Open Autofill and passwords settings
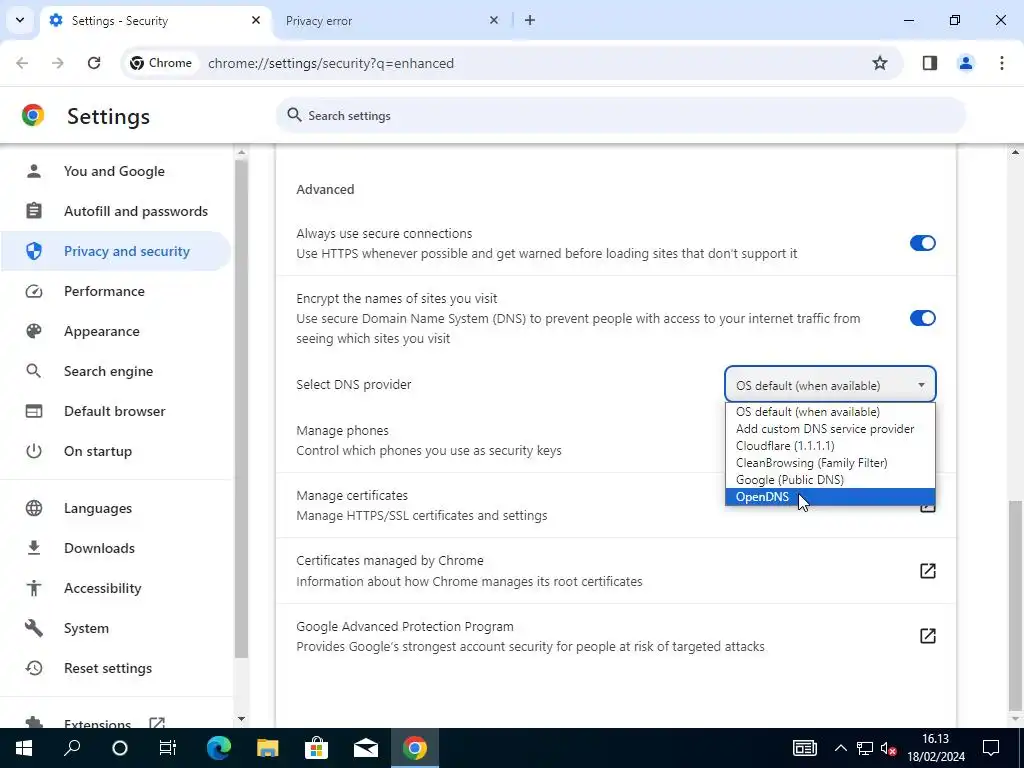The width and height of the screenshot is (1024, 768). tap(114, 211)
